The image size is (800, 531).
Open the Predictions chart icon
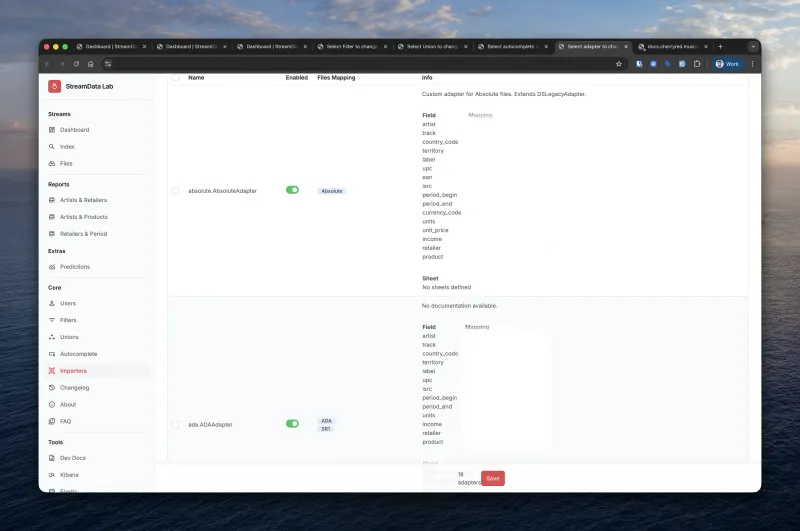coord(52,267)
